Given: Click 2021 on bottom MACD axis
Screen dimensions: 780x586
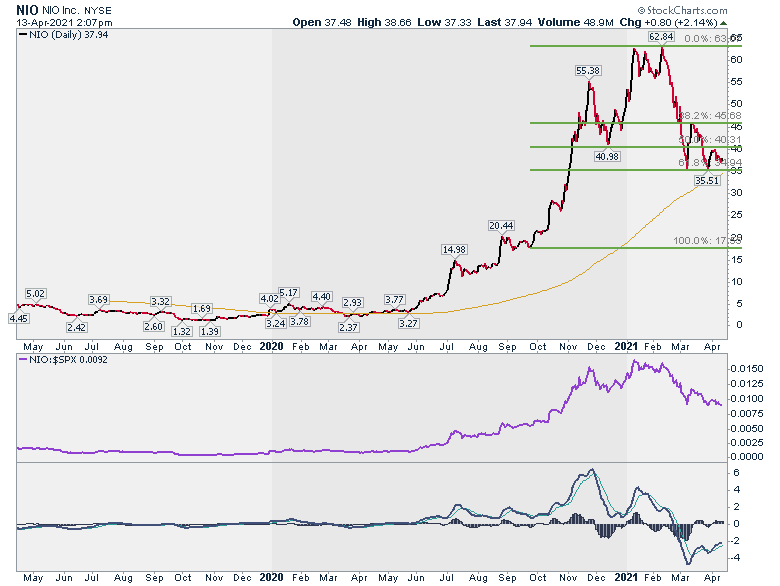Looking at the screenshot, I should pos(626,577).
